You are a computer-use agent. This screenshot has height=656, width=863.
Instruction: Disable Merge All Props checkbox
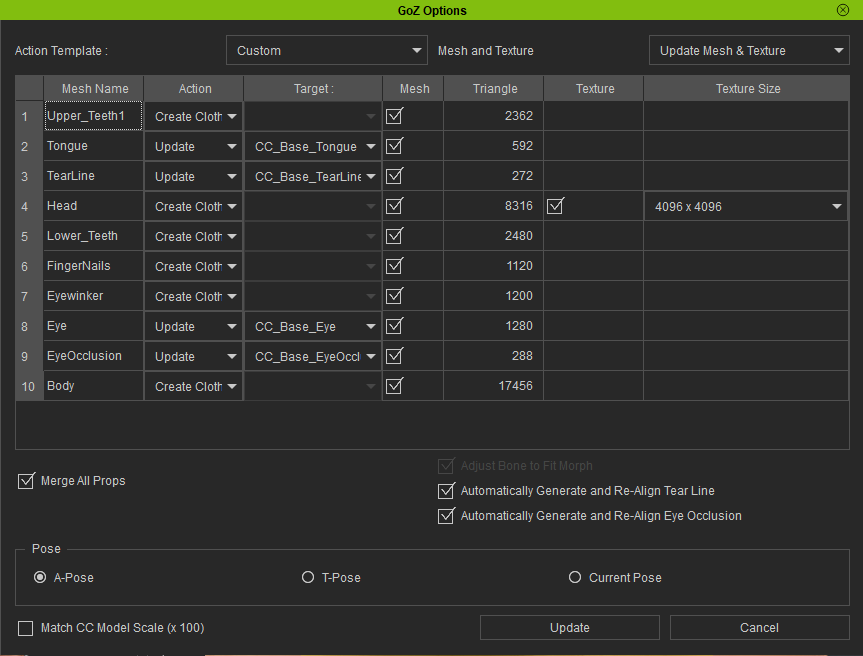coord(27,482)
